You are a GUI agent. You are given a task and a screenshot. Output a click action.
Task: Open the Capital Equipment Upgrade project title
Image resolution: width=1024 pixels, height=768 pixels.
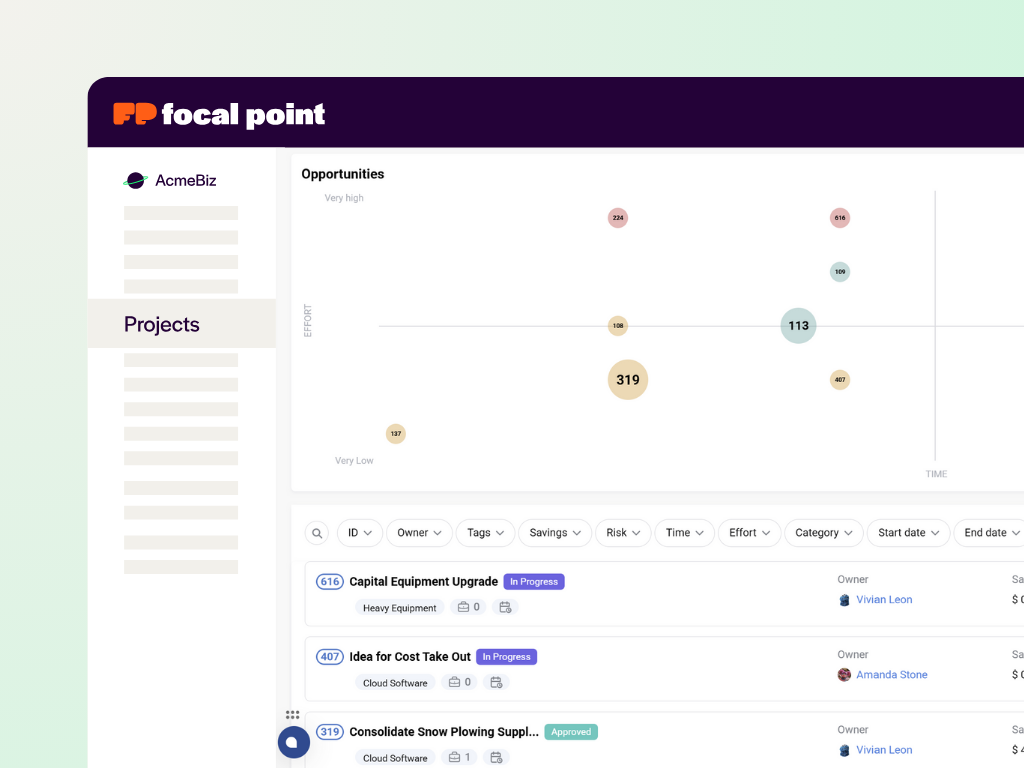click(423, 581)
